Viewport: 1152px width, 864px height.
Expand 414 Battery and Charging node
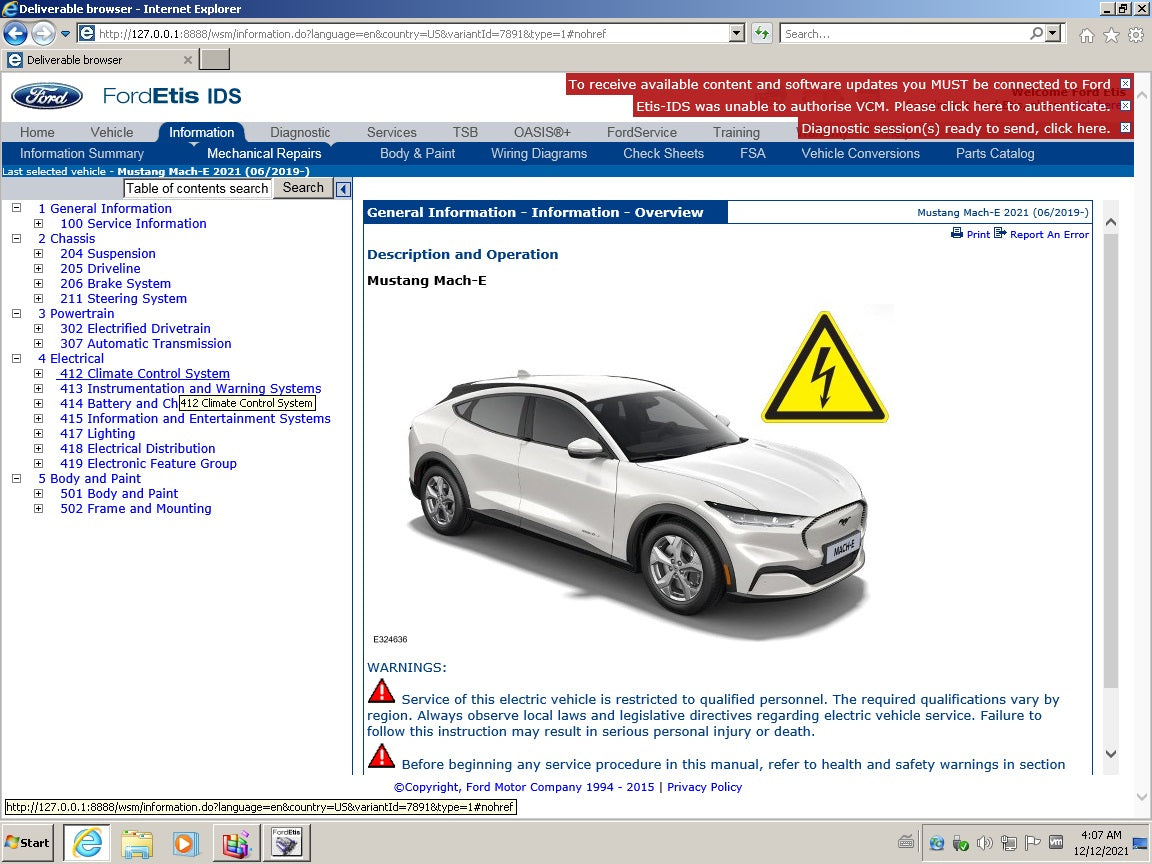38,404
